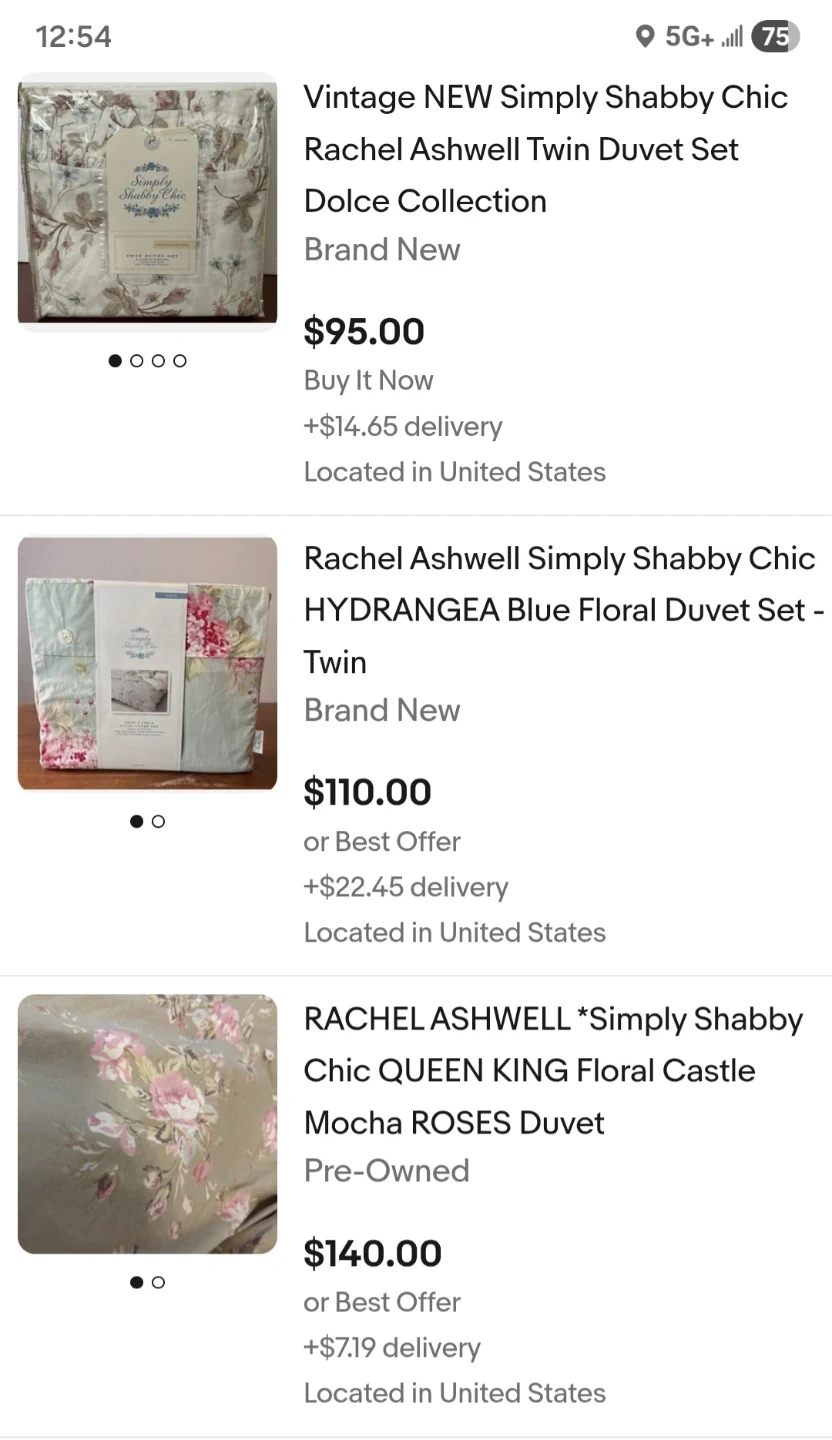Tap the $110.00 price

pyautogui.click(x=367, y=793)
